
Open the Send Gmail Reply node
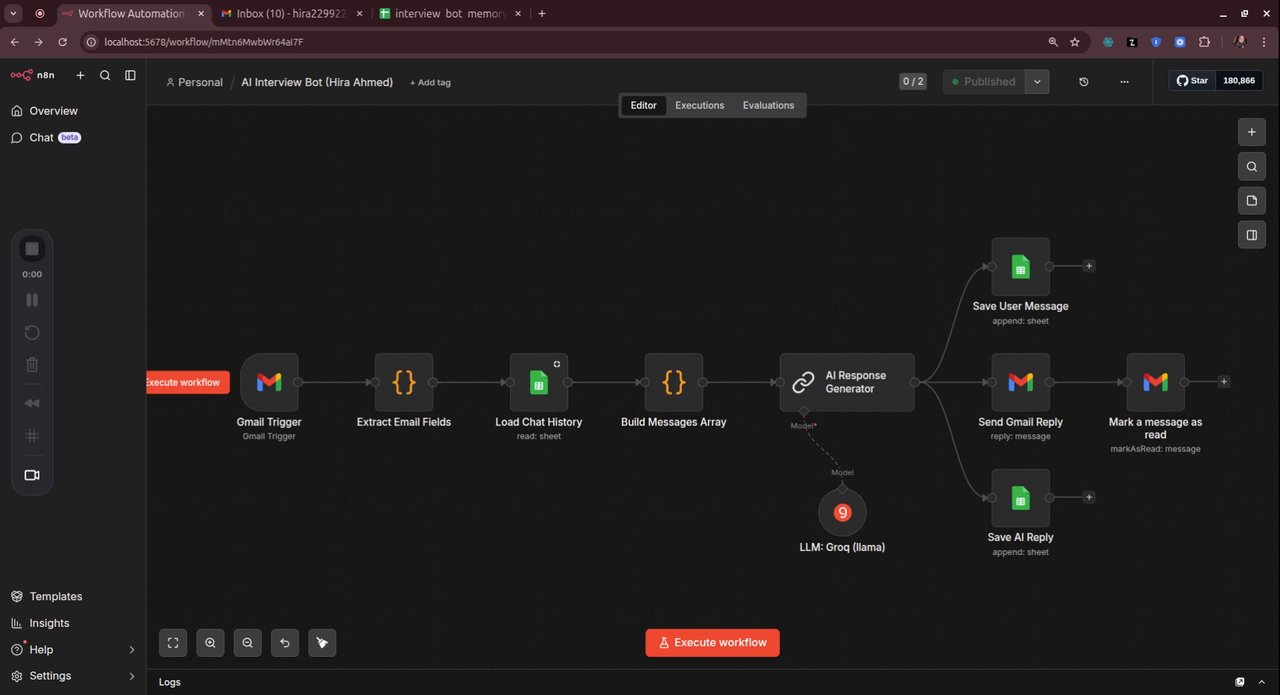[x=1020, y=382]
